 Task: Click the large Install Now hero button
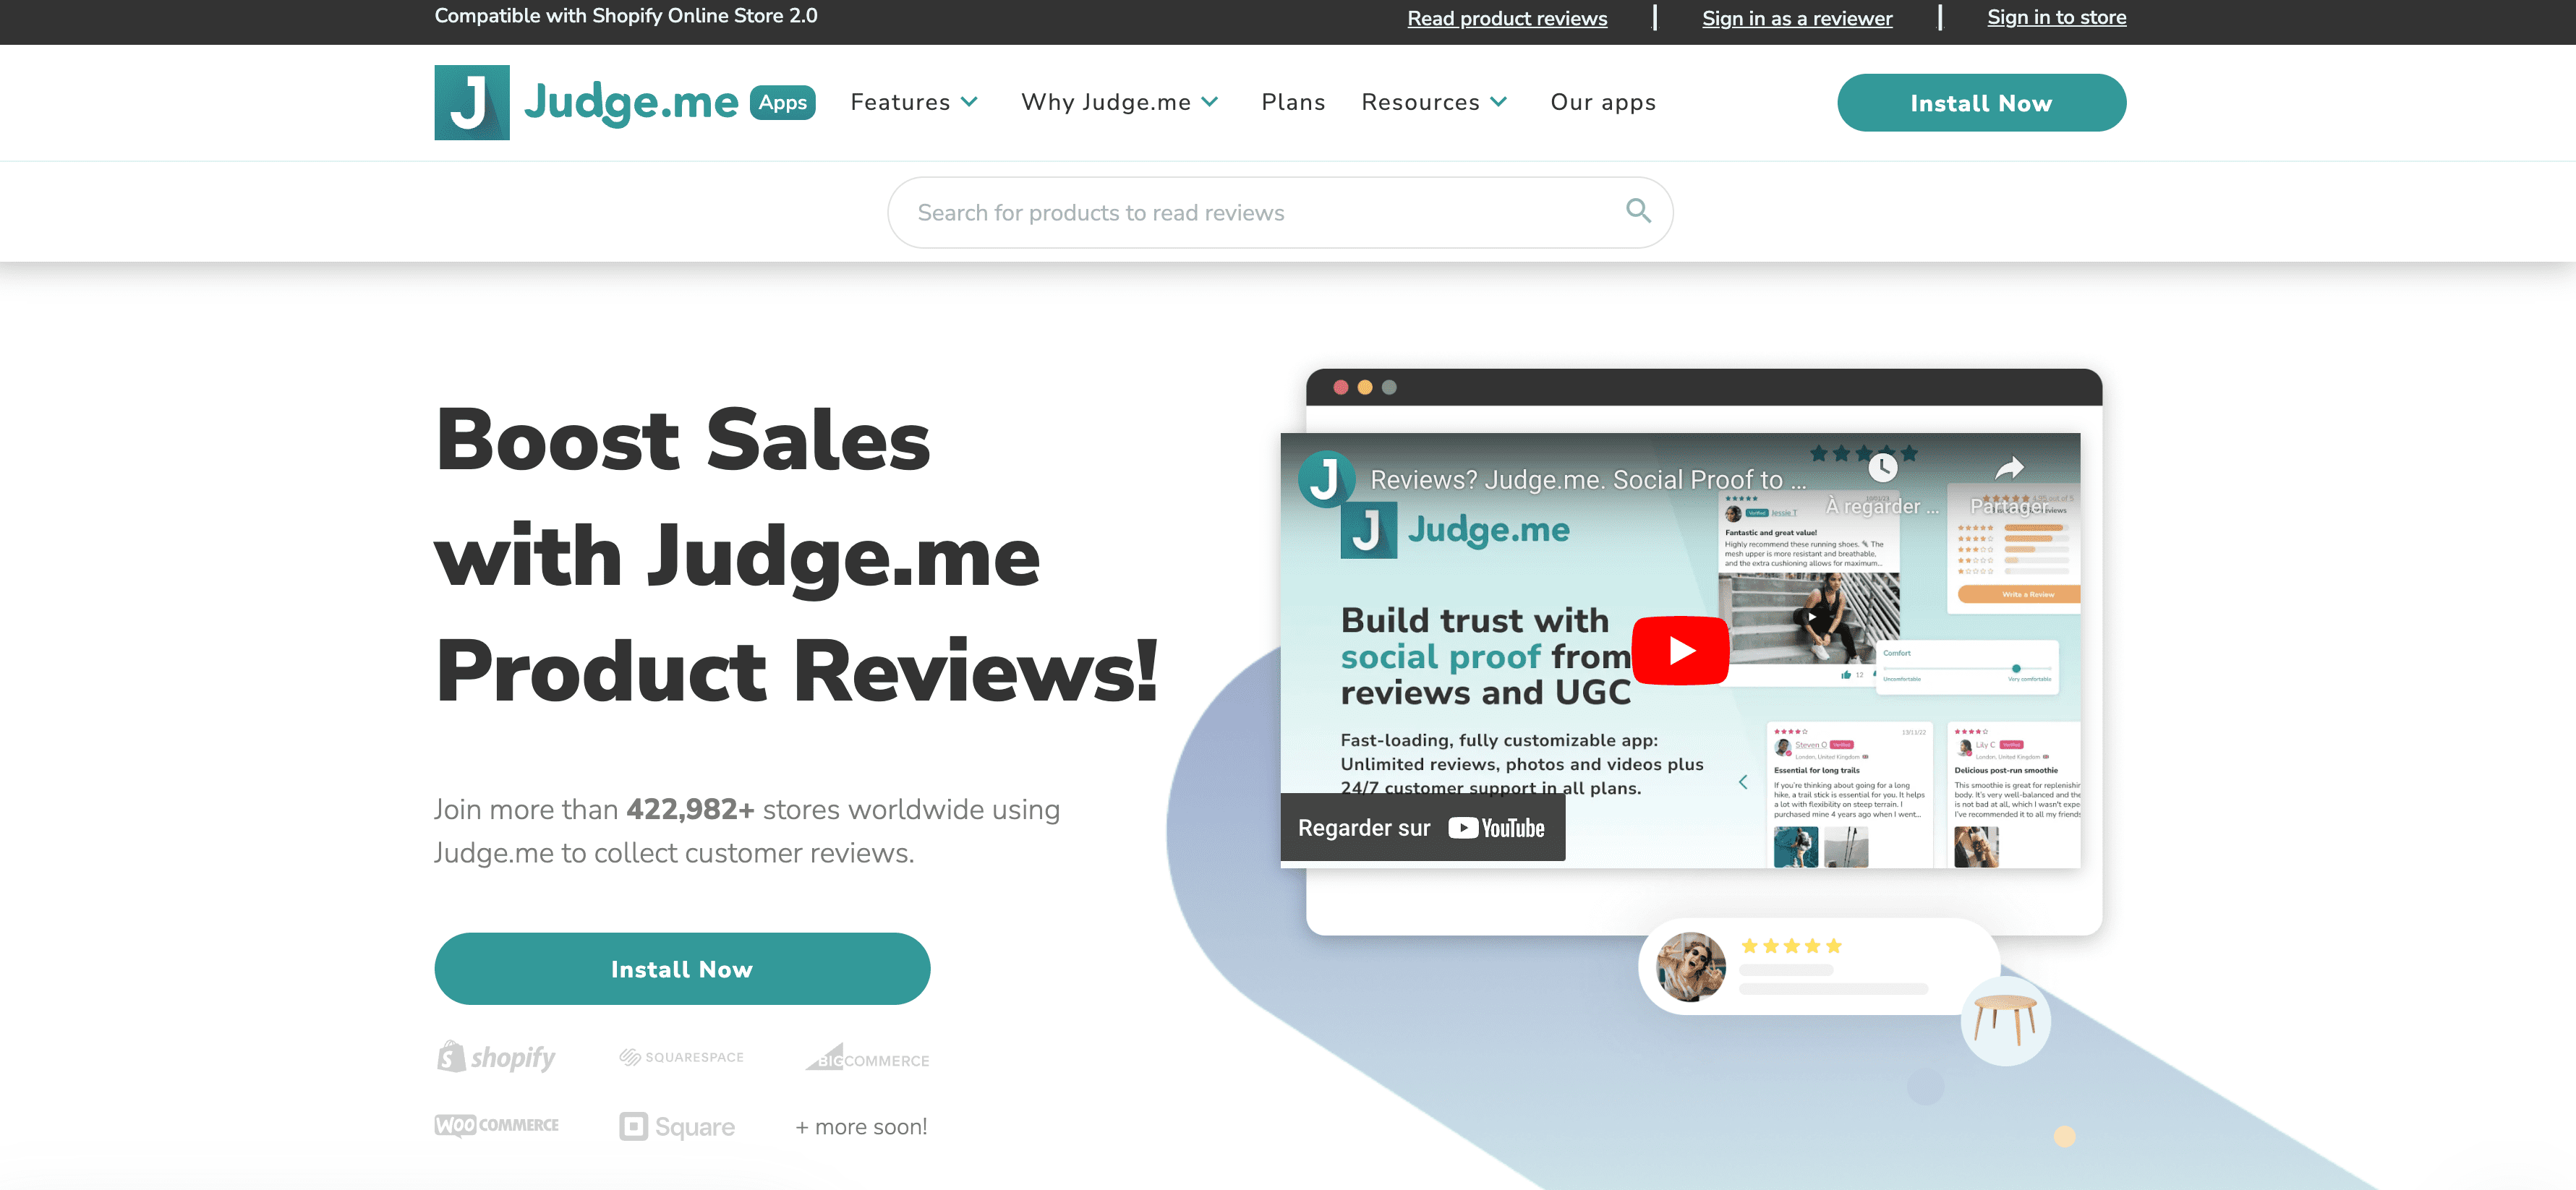682,969
